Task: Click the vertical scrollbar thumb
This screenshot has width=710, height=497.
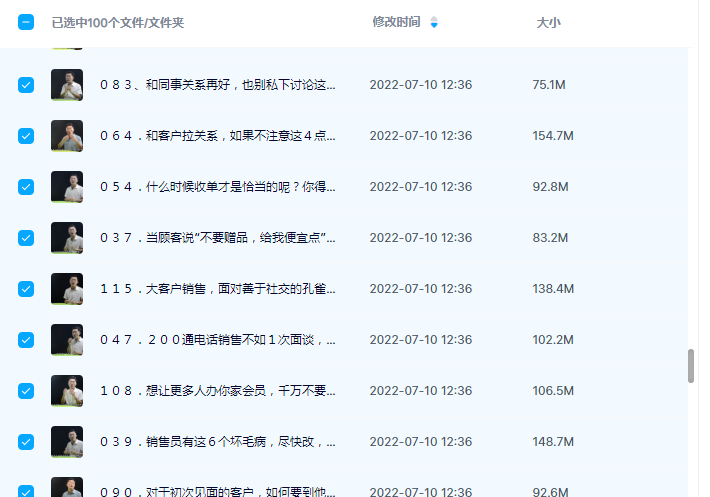Action: (x=690, y=366)
